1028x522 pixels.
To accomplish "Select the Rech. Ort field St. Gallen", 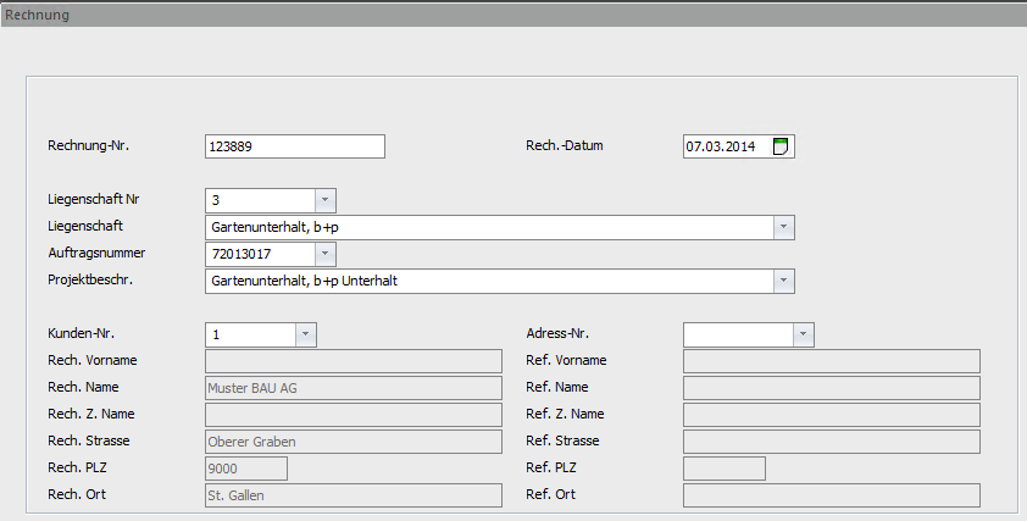I will (x=353, y=496).
